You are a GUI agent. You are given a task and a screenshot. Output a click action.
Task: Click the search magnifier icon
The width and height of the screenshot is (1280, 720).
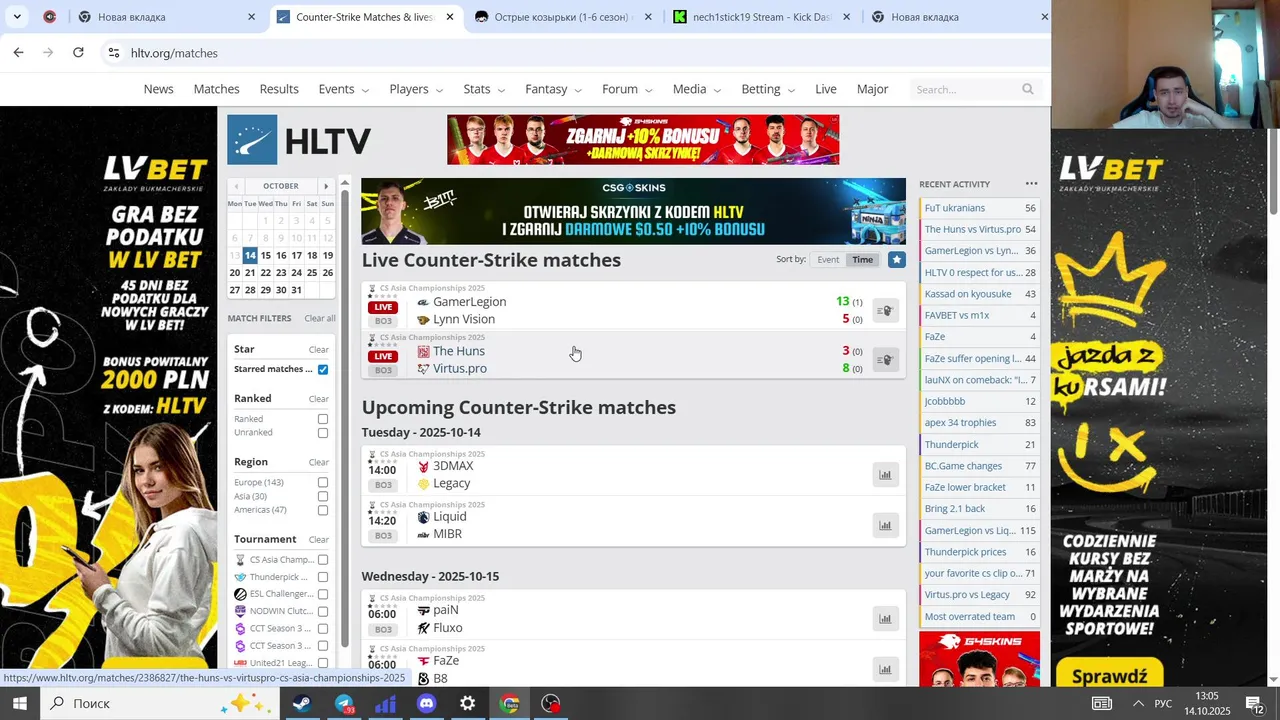(x=1027, y=89)
